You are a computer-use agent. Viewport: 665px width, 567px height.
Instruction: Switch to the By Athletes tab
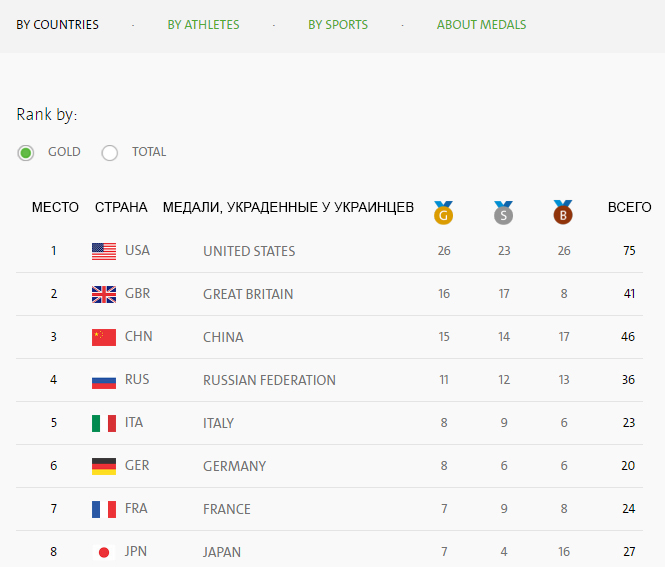203,25
